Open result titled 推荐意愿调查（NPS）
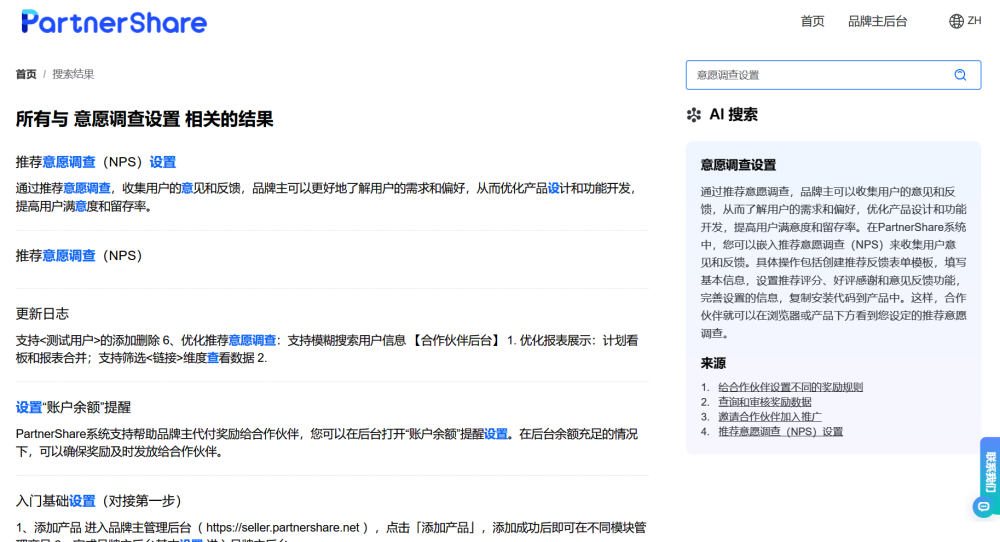The width and height of the screenshot is (1000, 542). click(x=78, y=256)
